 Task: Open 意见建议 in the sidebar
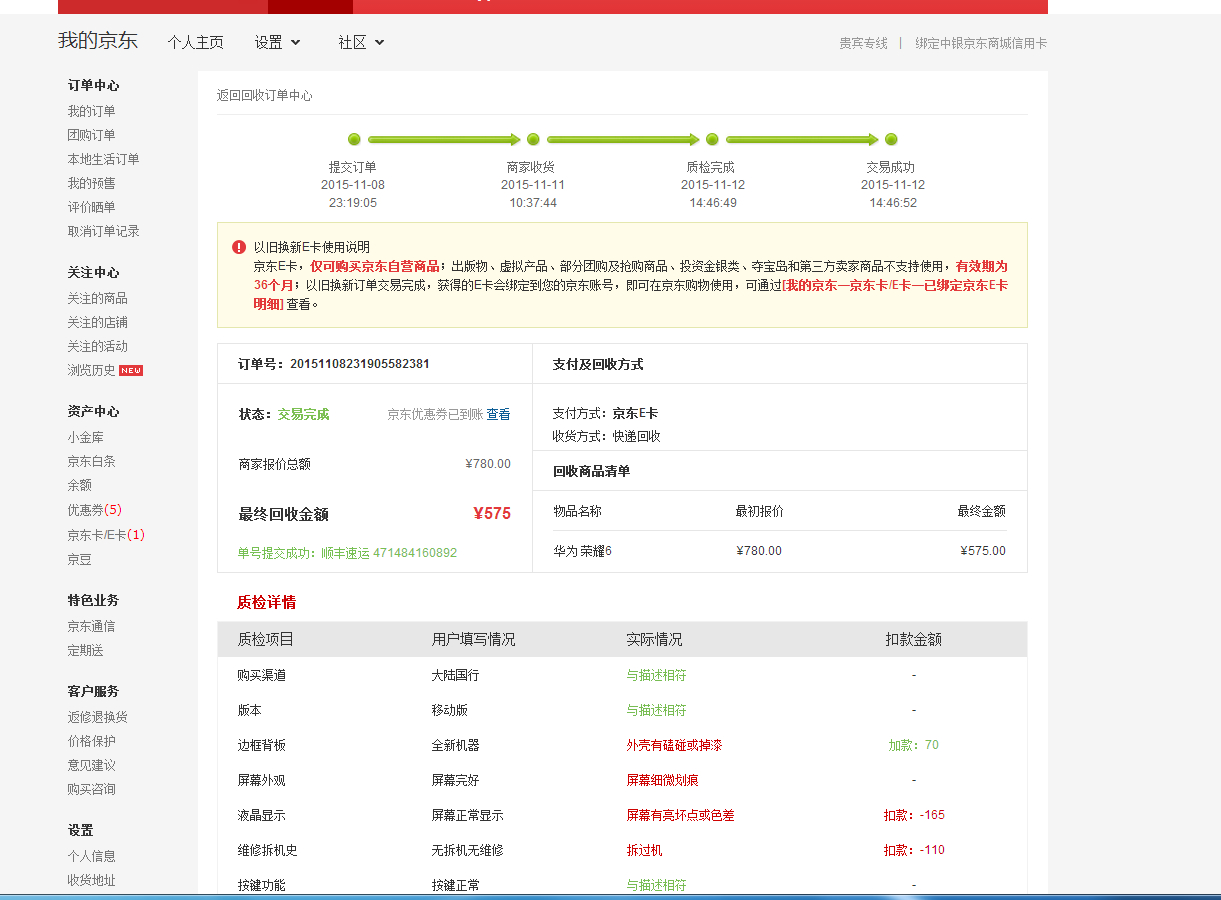tap(92, 765)
